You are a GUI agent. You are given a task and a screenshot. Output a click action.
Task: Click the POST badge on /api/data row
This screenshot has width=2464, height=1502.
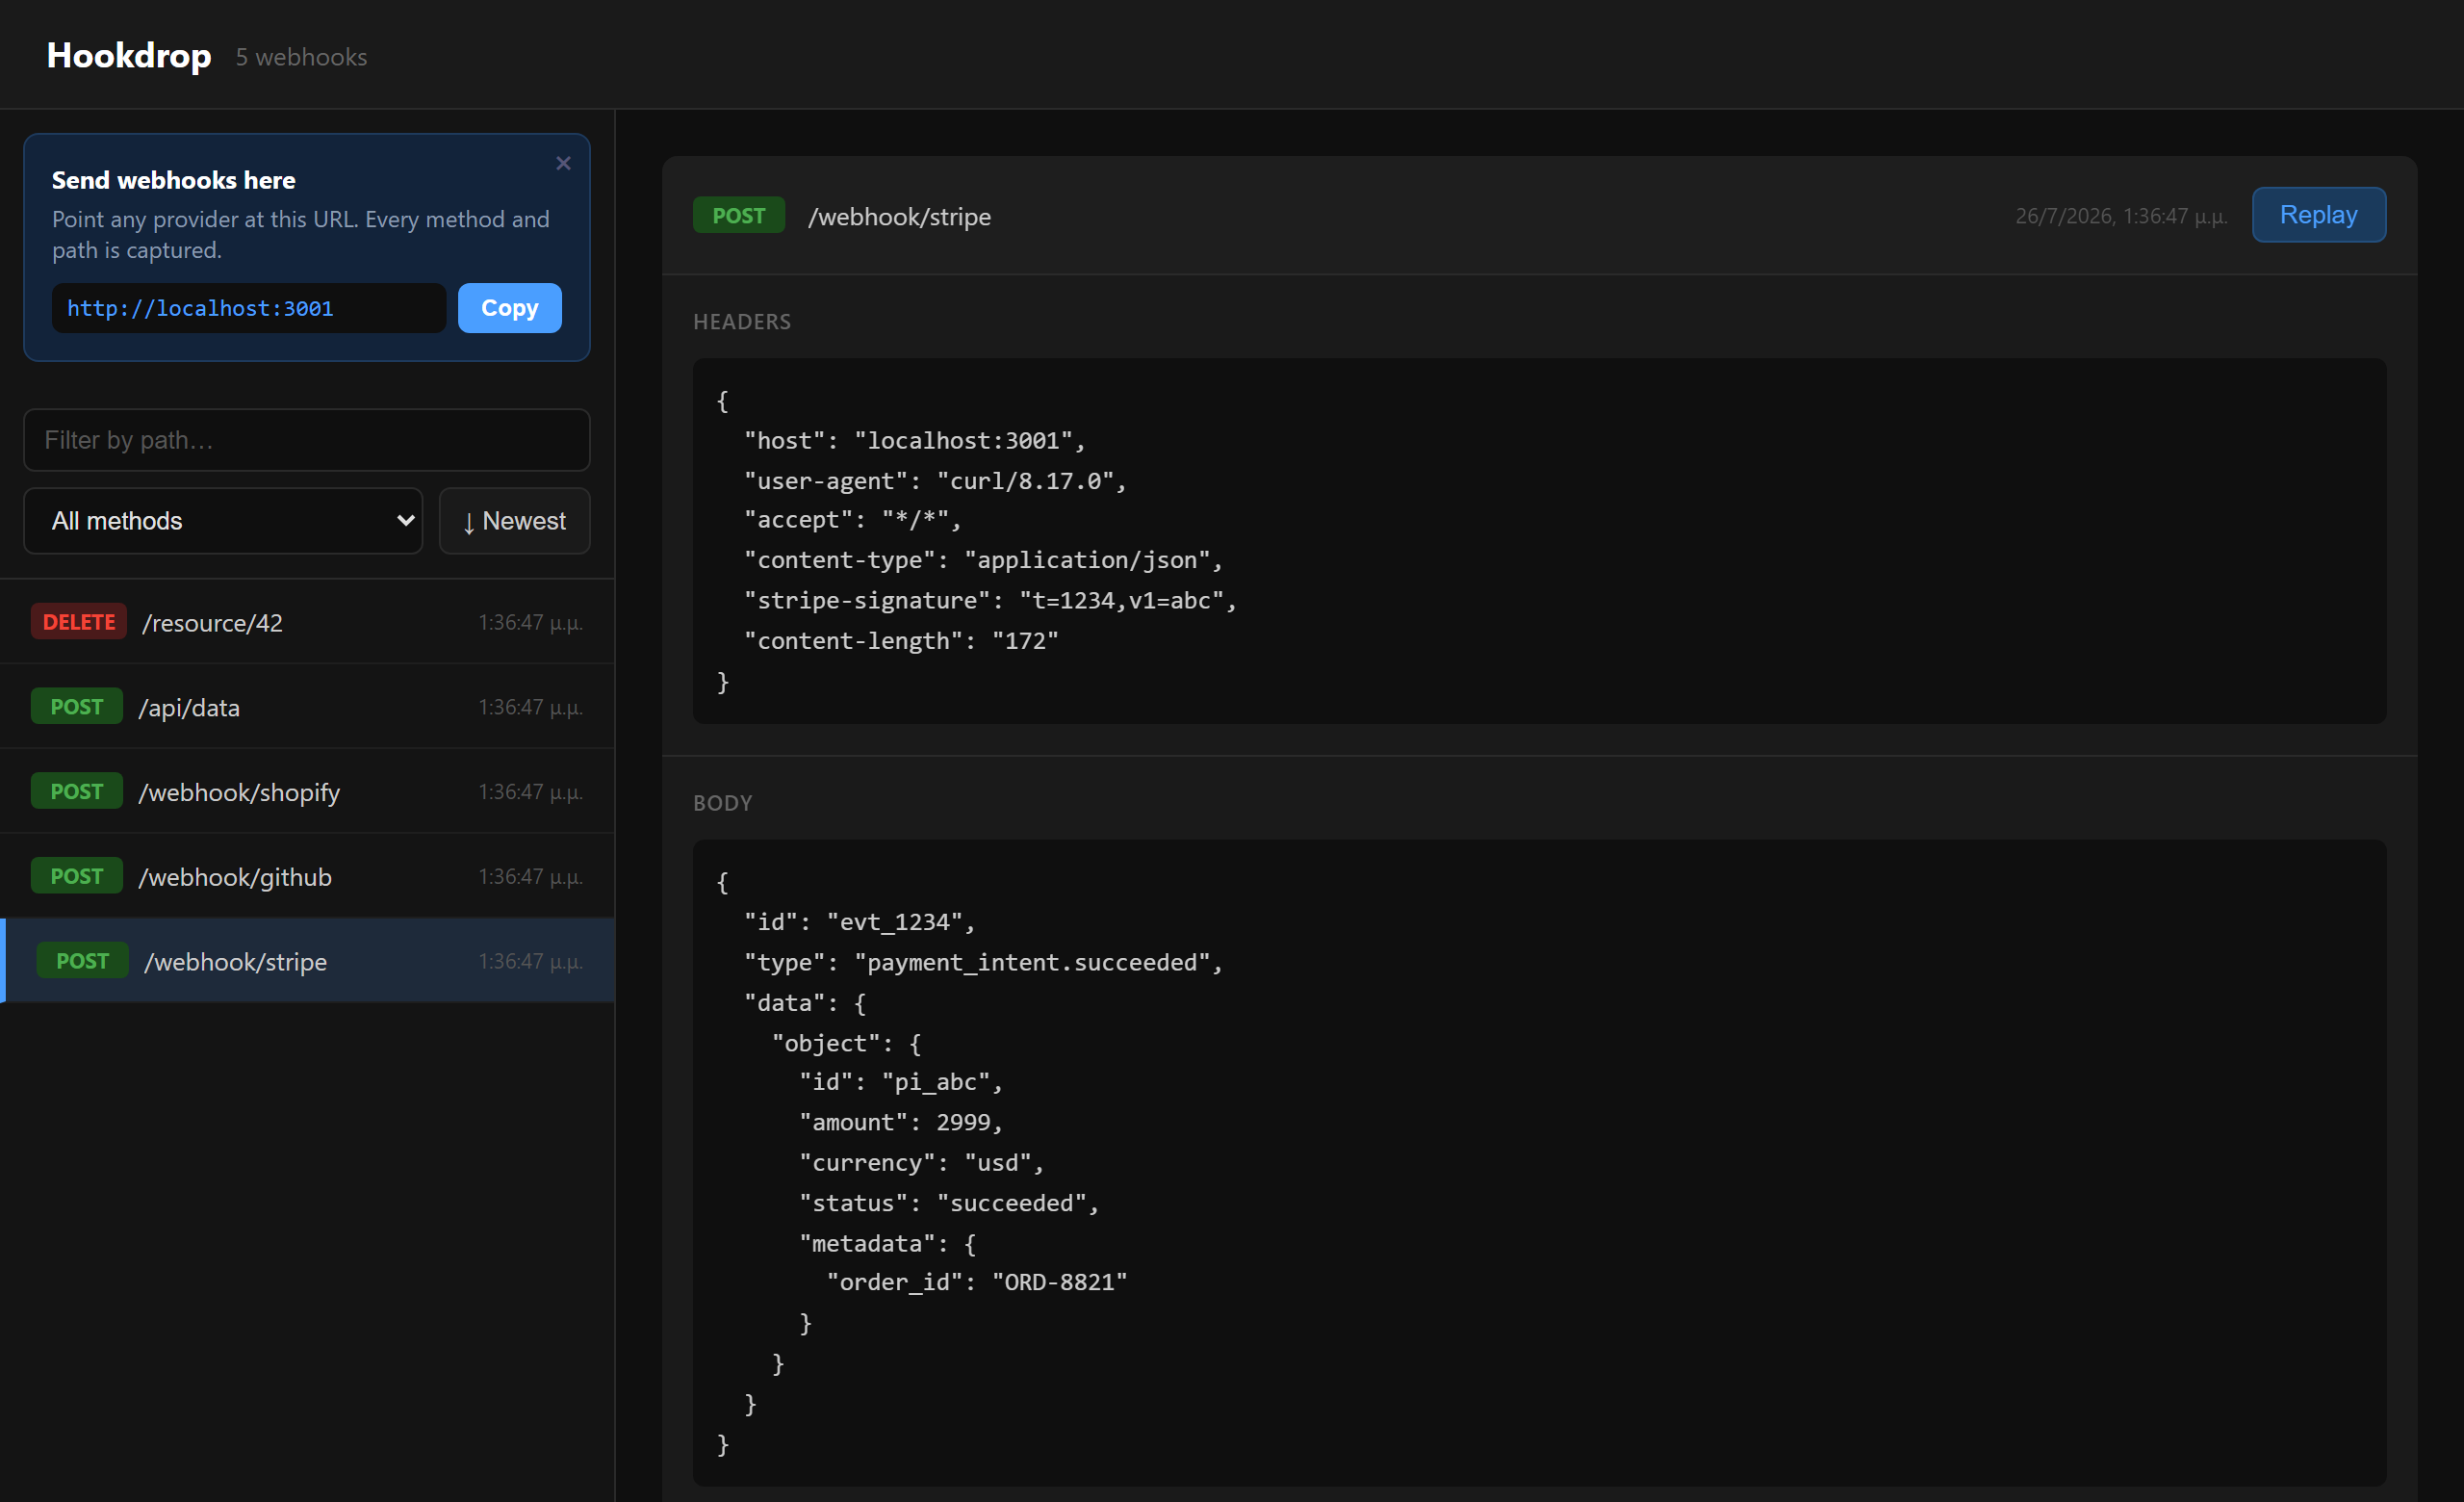(77, 707)
